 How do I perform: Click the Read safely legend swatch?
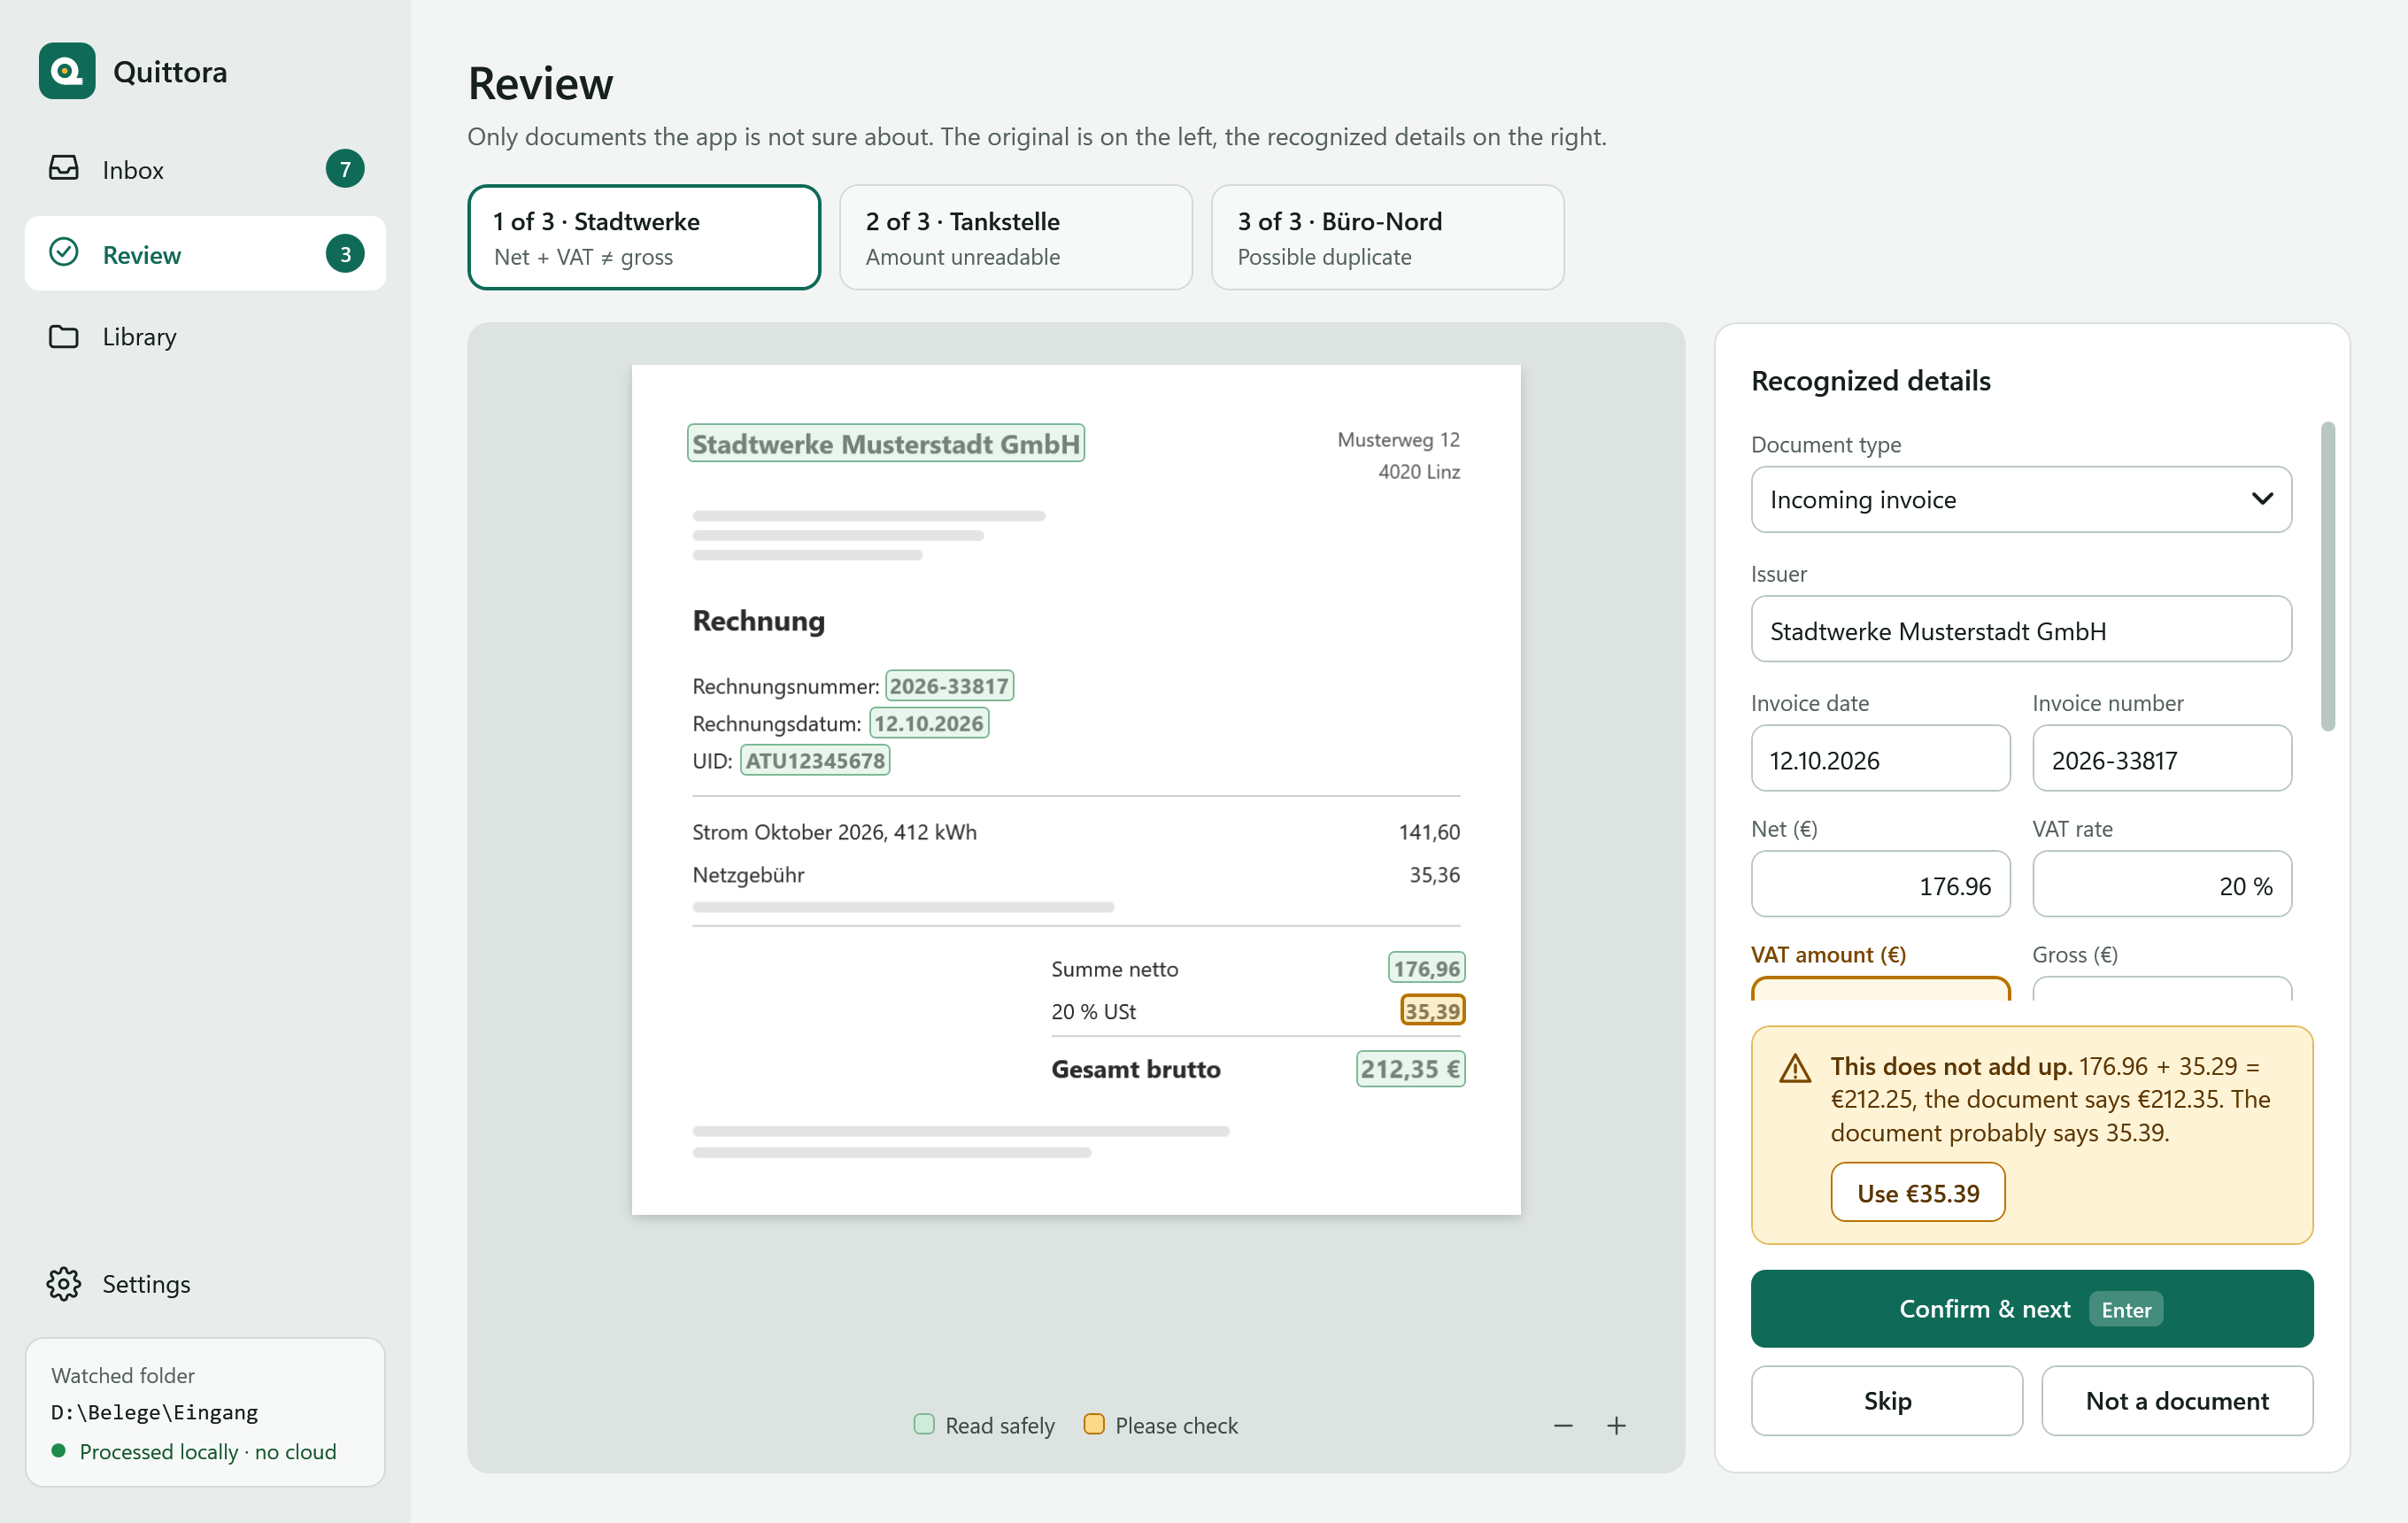point(924,1424)
